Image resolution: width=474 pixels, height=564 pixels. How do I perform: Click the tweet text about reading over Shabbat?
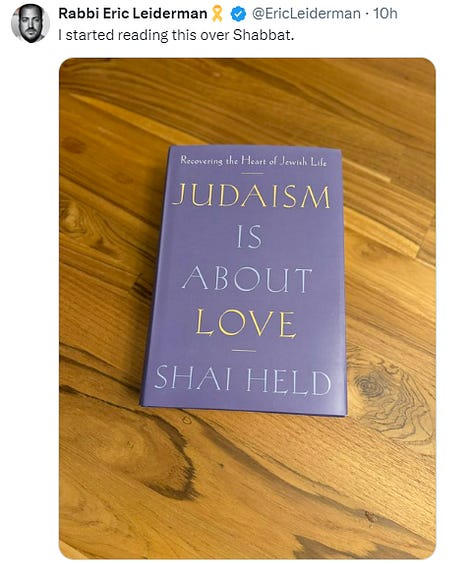click(x=176, y=35)
